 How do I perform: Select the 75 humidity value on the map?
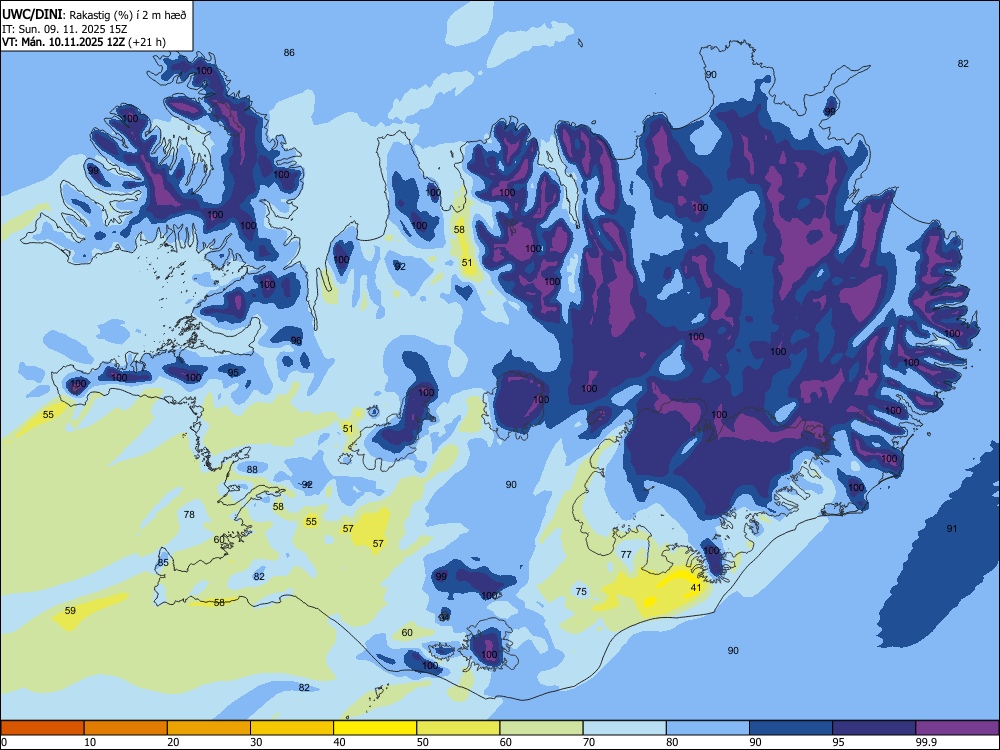click(x=581, y=591)
